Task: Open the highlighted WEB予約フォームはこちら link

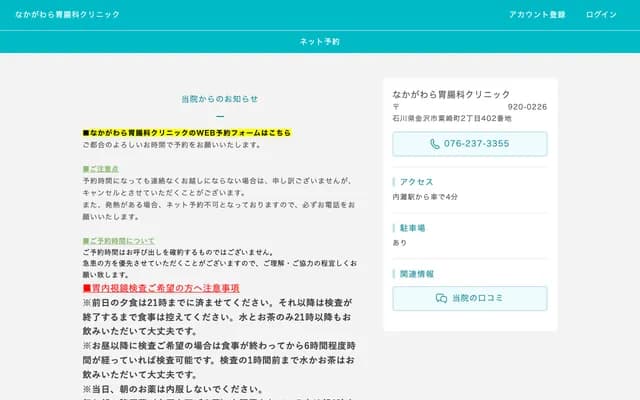Action: pyautogui.click(x=187, y=132)
